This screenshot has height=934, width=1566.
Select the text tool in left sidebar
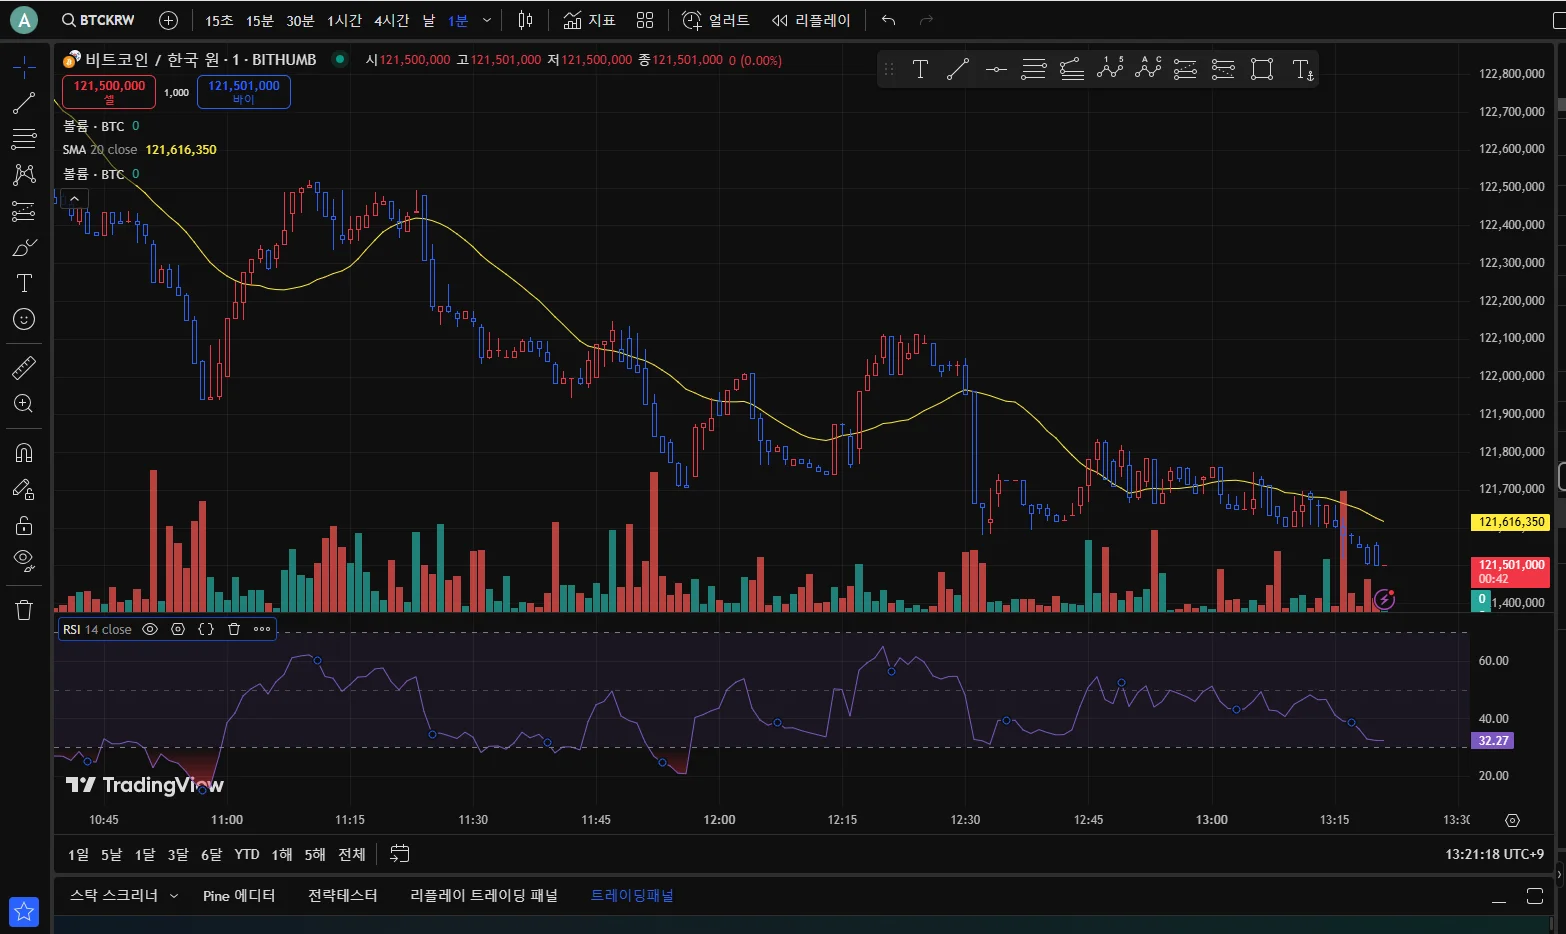point(24,283)
